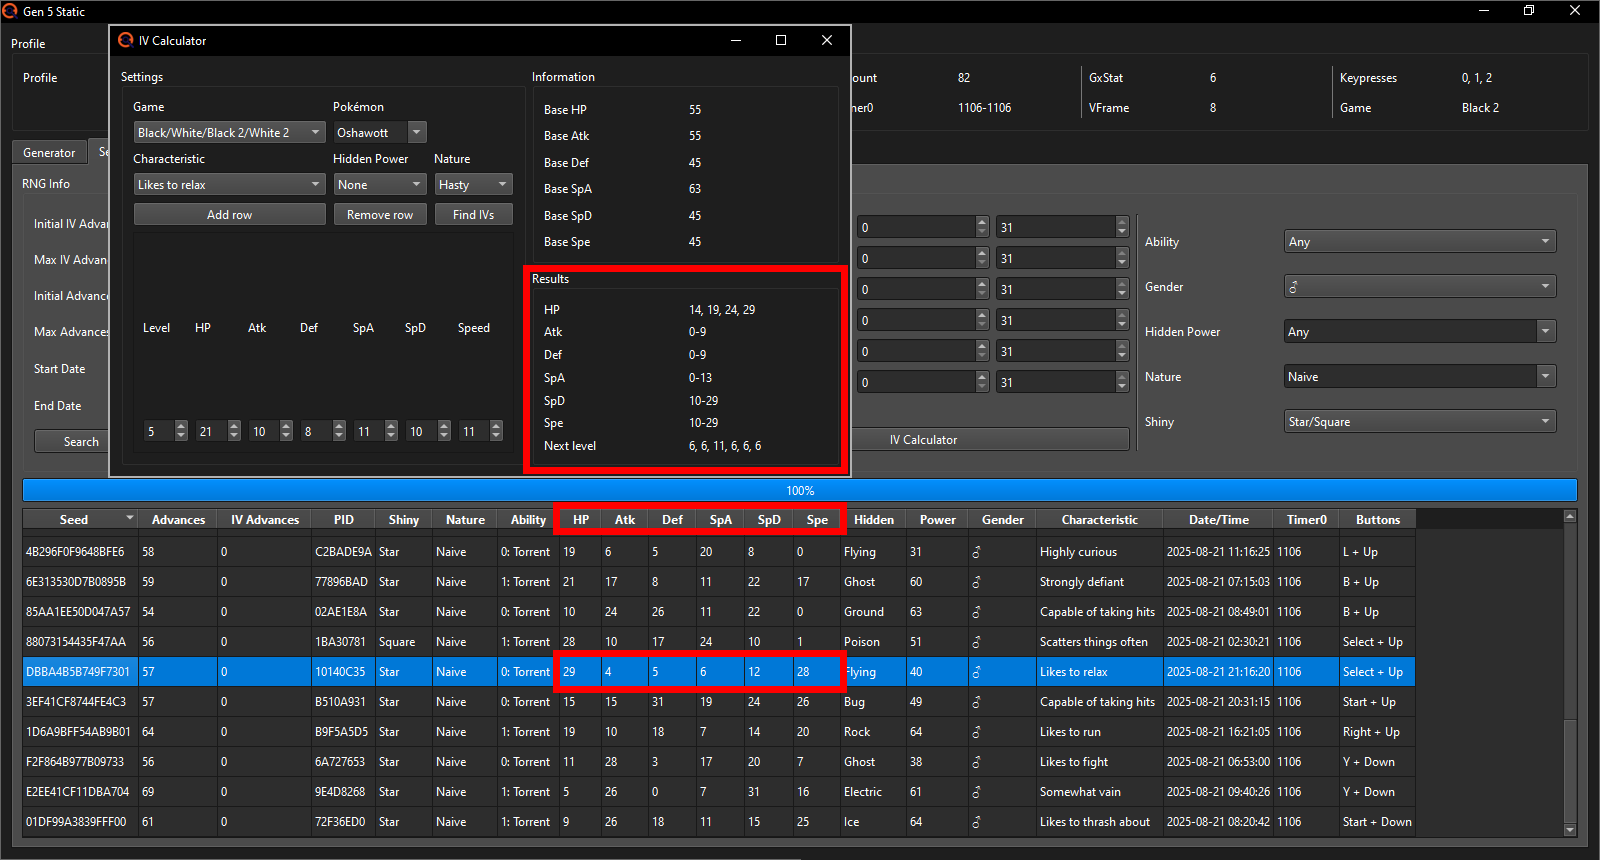The width and height of the screenshot is (1600, 860).
Task: Click the IV Calculator window app icon
Action: [x=126, y=40]
